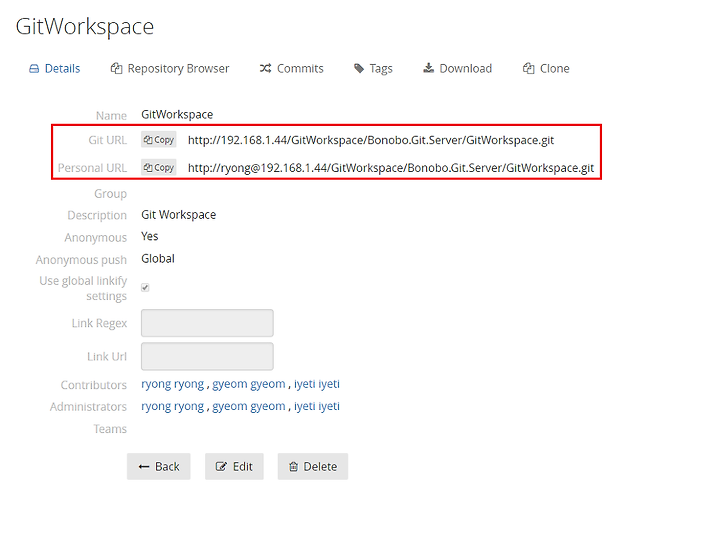Open administrator iyeti iyeti
The width and height of the screenshot is (720, 543).
pos(317,406)
